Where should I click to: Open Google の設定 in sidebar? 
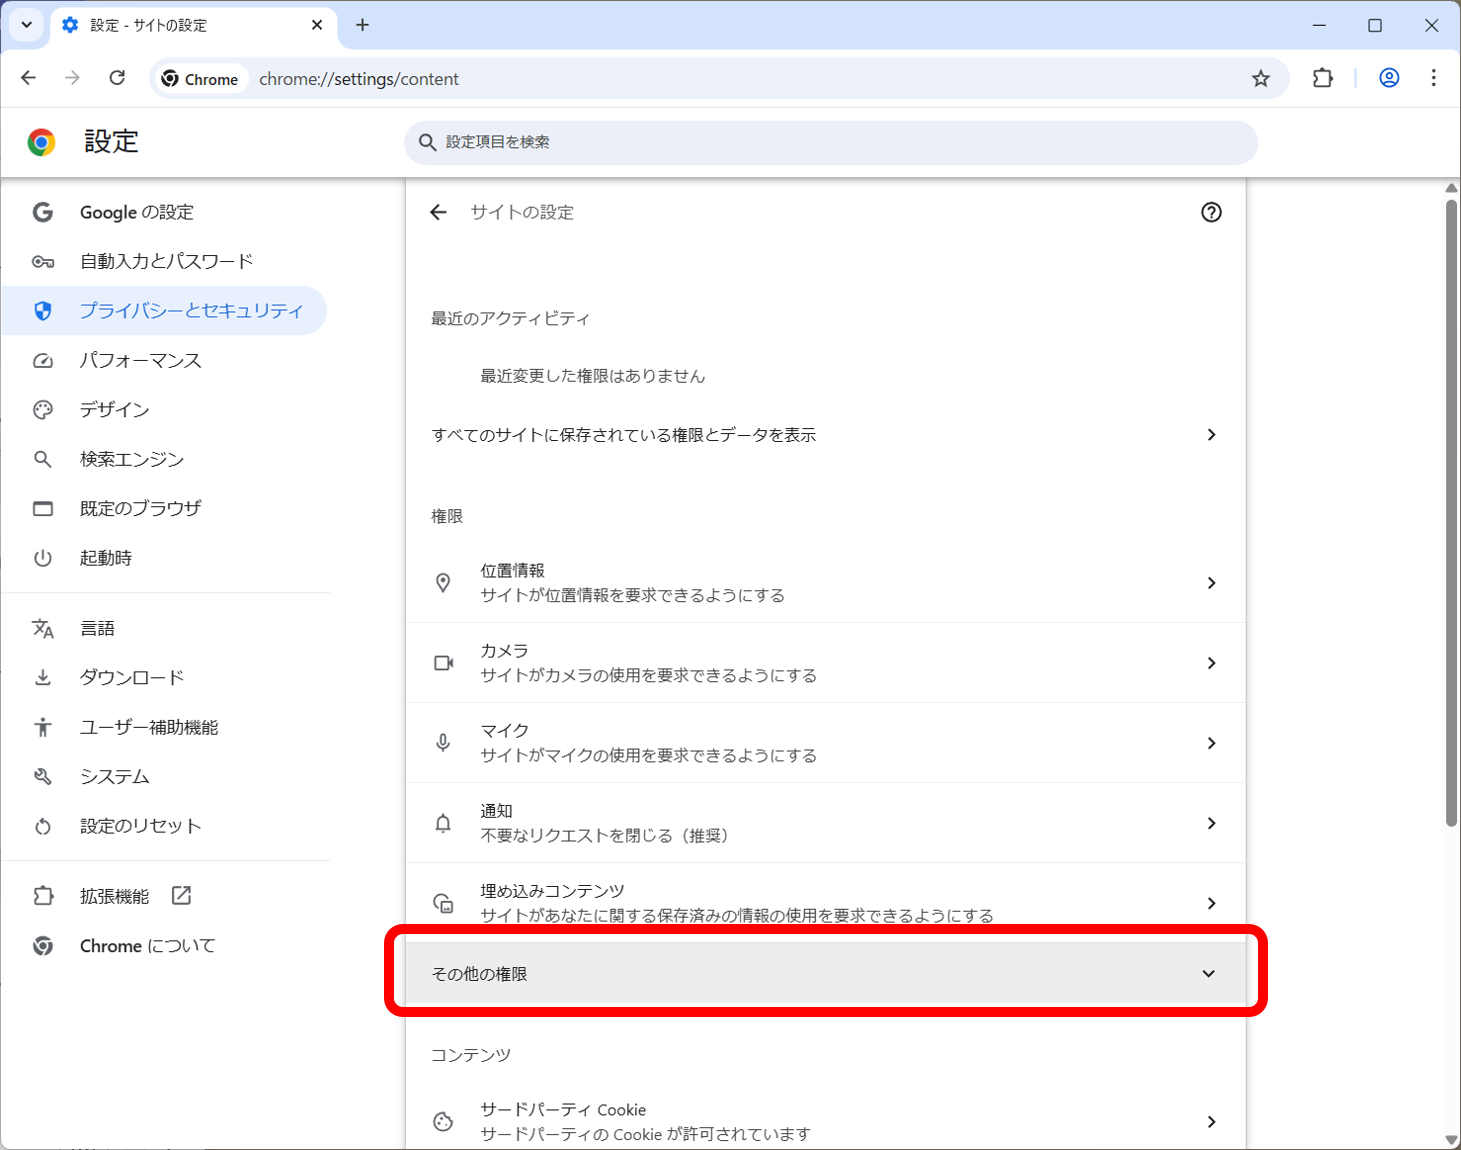(165, 212)
